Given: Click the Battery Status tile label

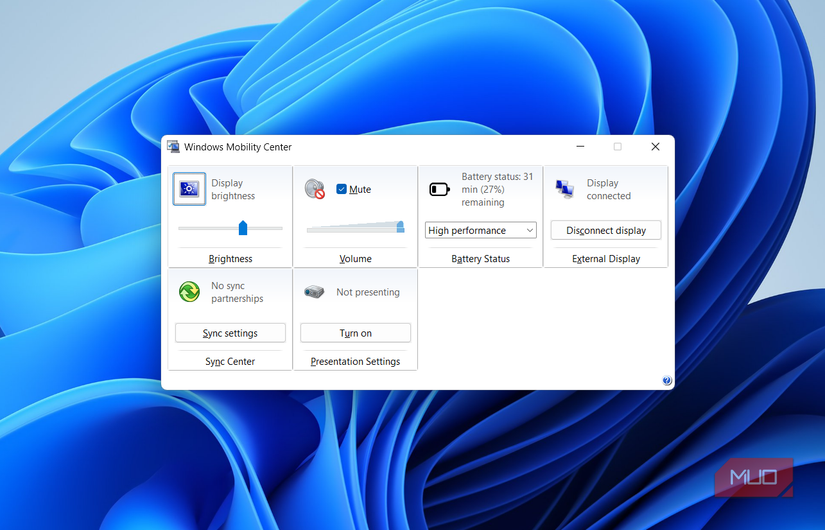Looking at the screenshot, I should 480,258.
